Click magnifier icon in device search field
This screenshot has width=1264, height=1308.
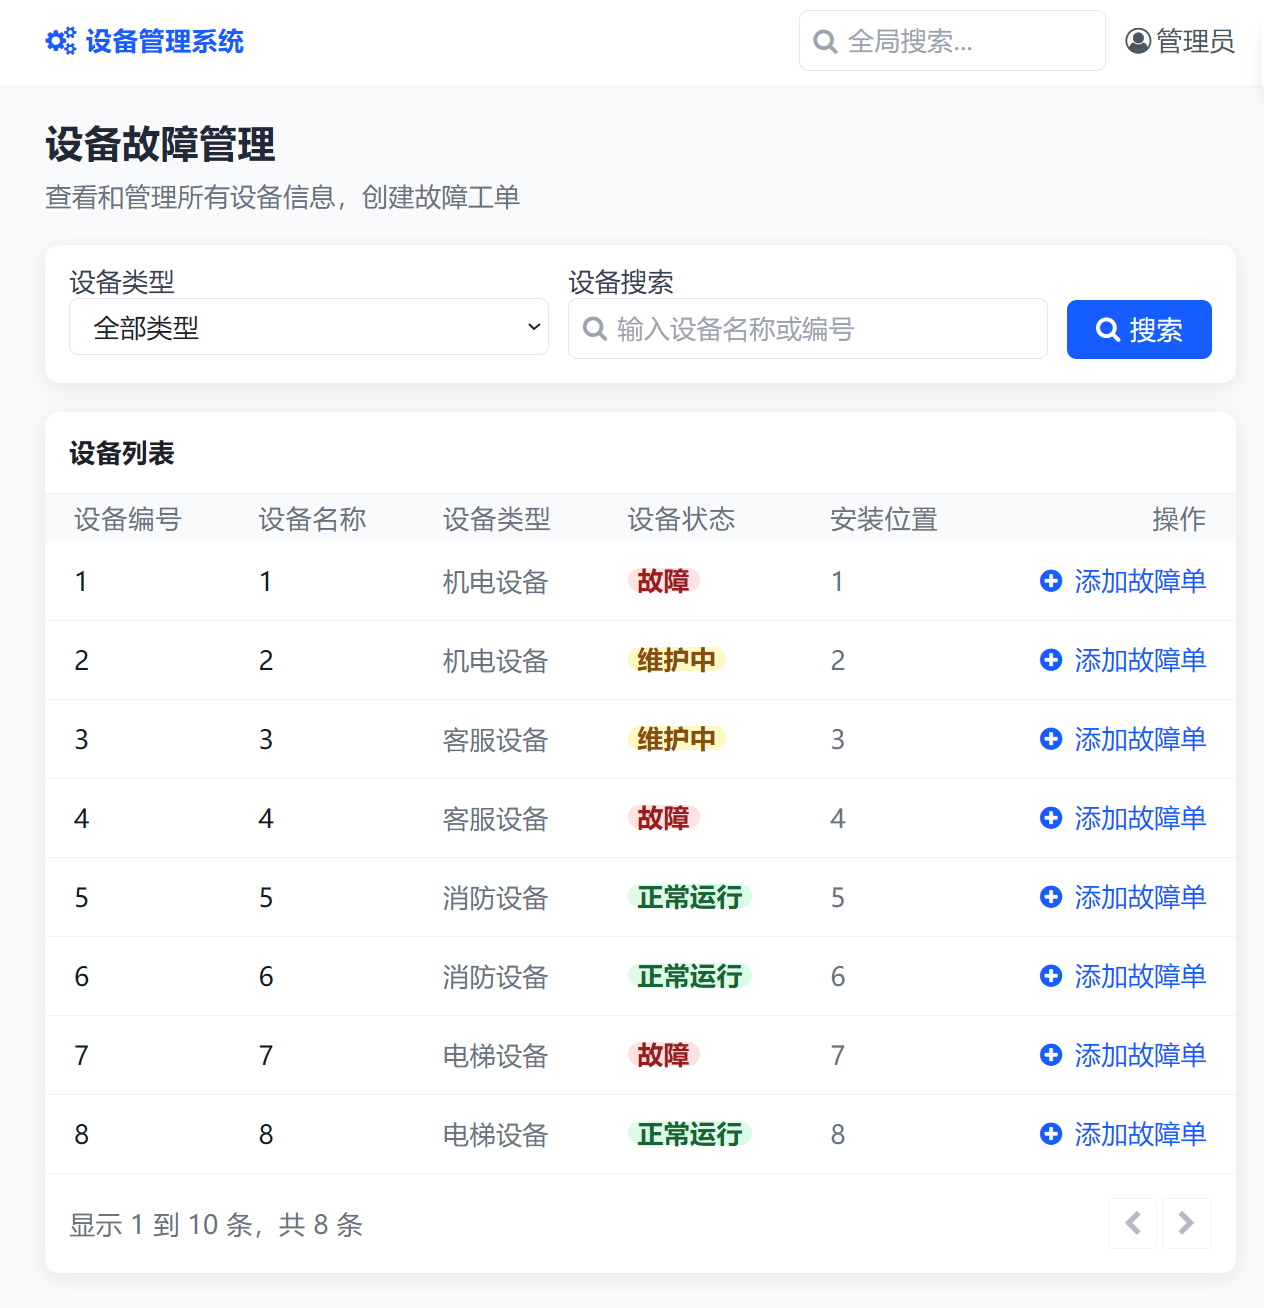click(x=595, y=329)
